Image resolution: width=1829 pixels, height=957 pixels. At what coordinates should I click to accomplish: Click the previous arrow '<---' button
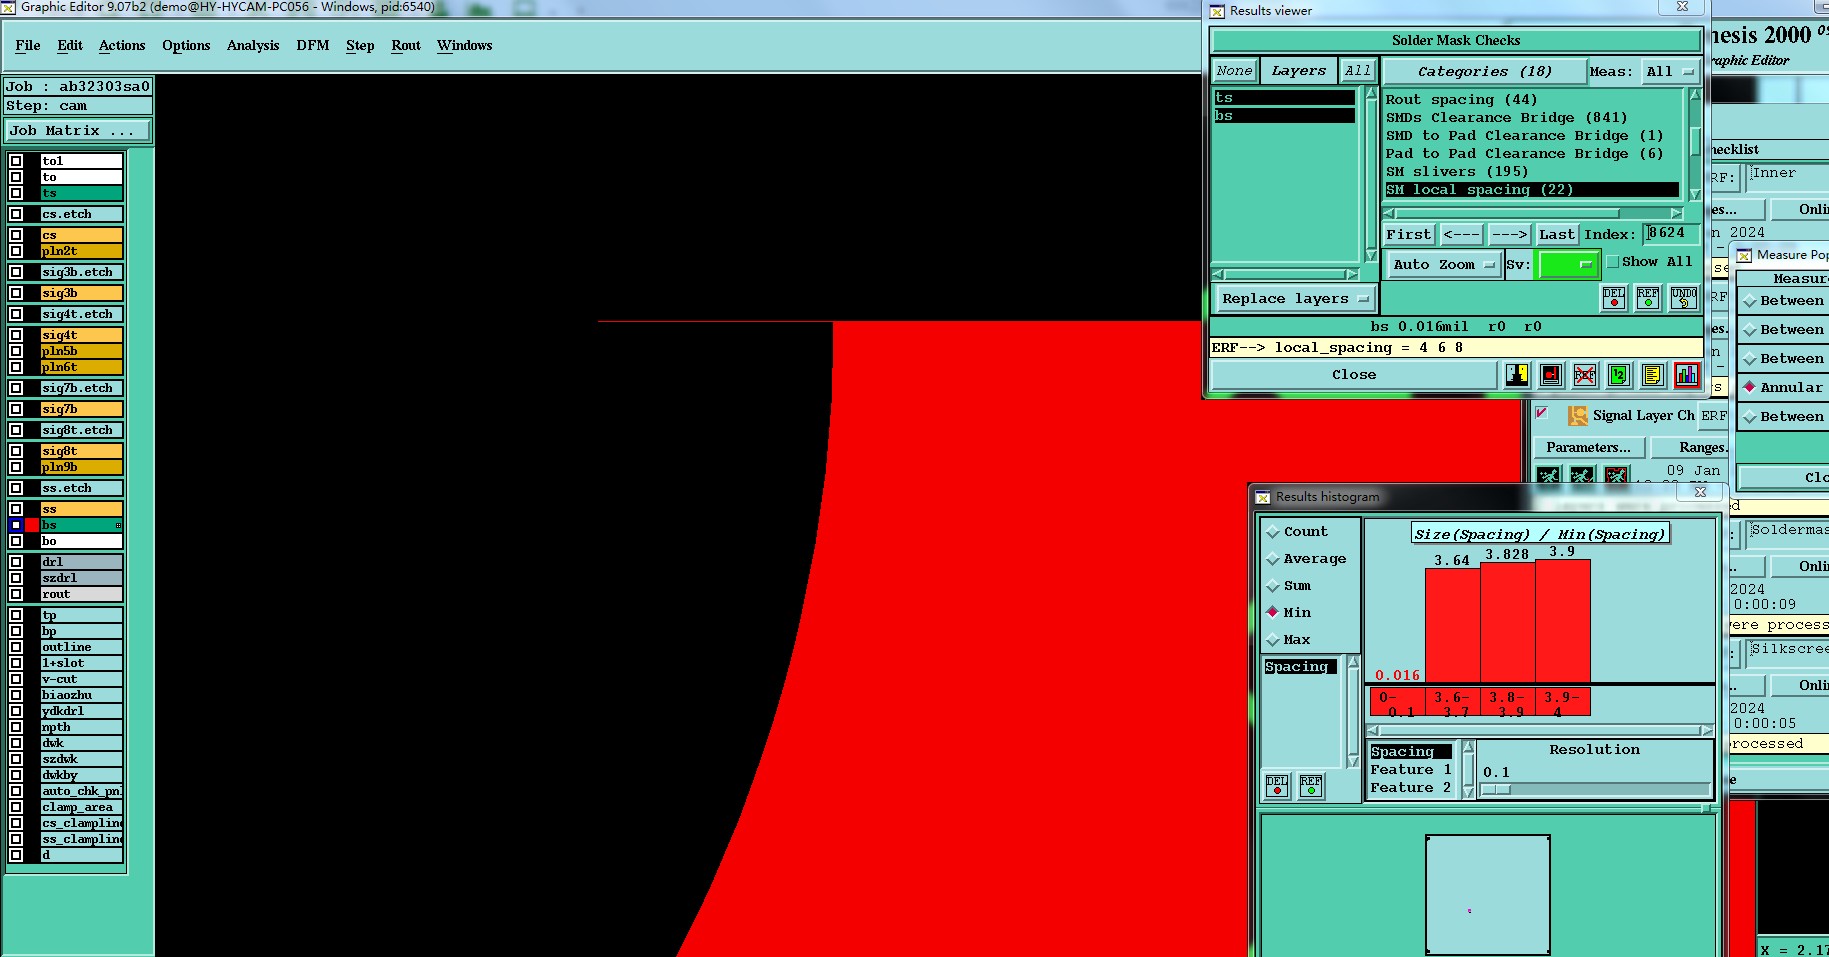1462,235
